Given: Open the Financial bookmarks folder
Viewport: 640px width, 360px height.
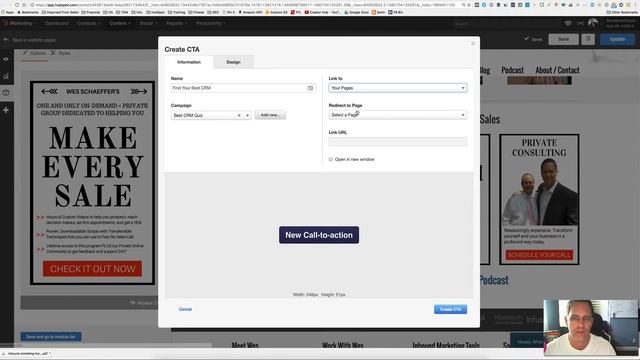Looking at the screenshot, I should coord(91,12).
